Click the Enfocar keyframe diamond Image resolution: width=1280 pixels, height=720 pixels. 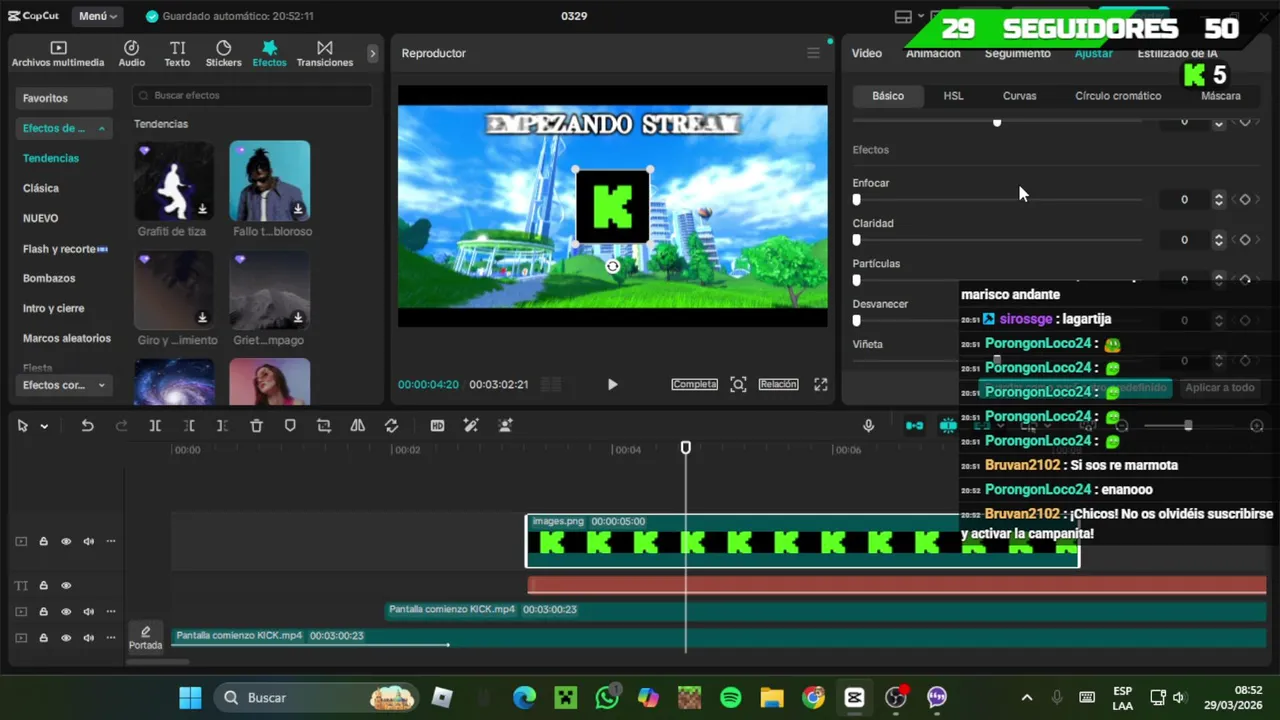(x=1245, y=199)
